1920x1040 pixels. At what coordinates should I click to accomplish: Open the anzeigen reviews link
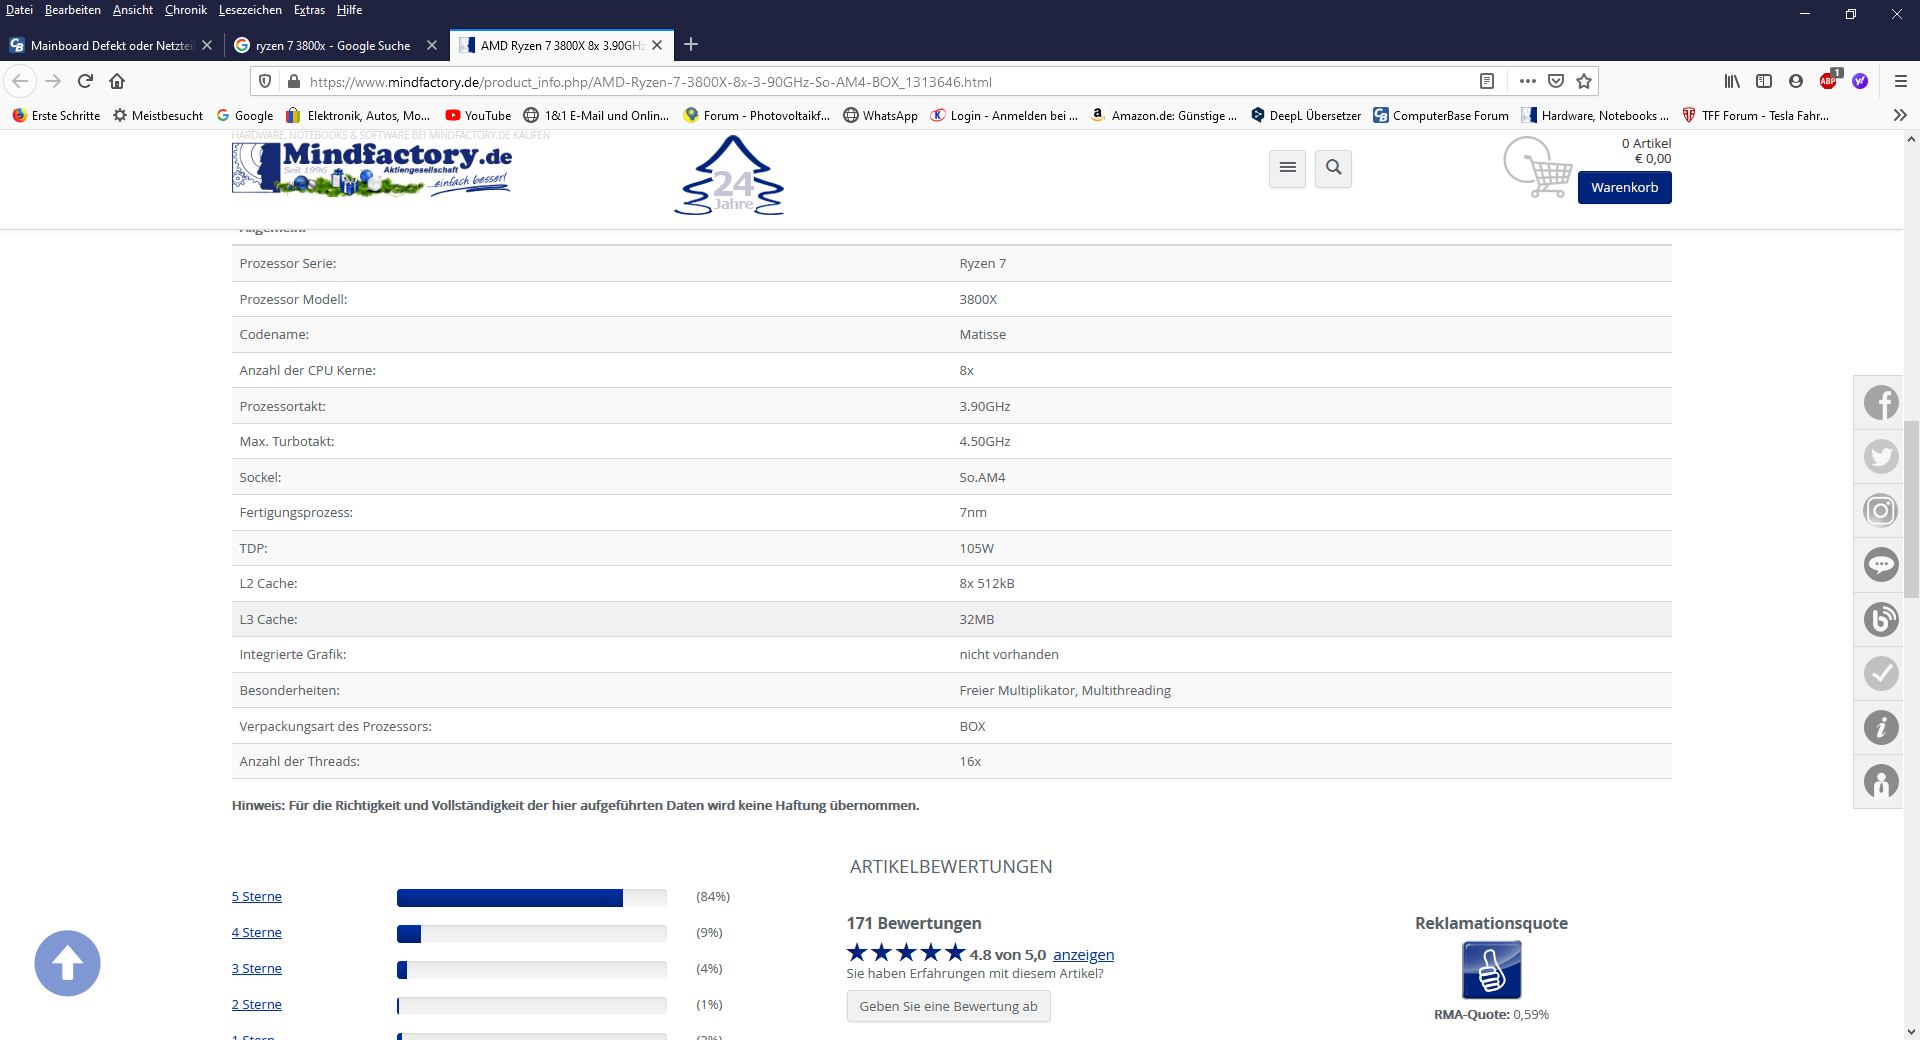(1083, 955)
